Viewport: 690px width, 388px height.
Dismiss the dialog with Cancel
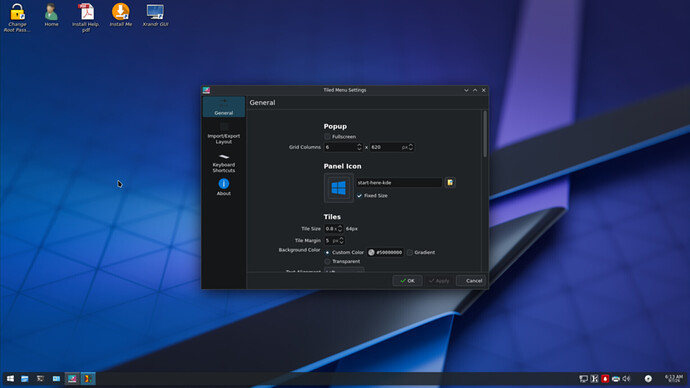[471, 281]
